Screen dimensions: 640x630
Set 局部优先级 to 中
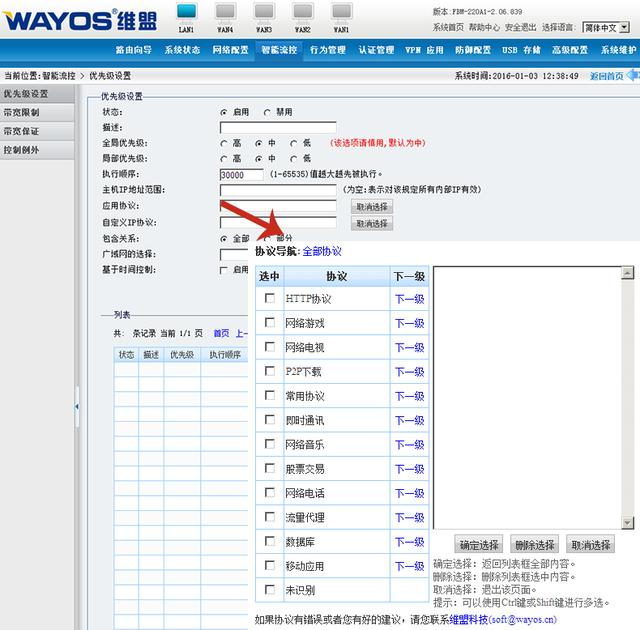click(258, 159)
